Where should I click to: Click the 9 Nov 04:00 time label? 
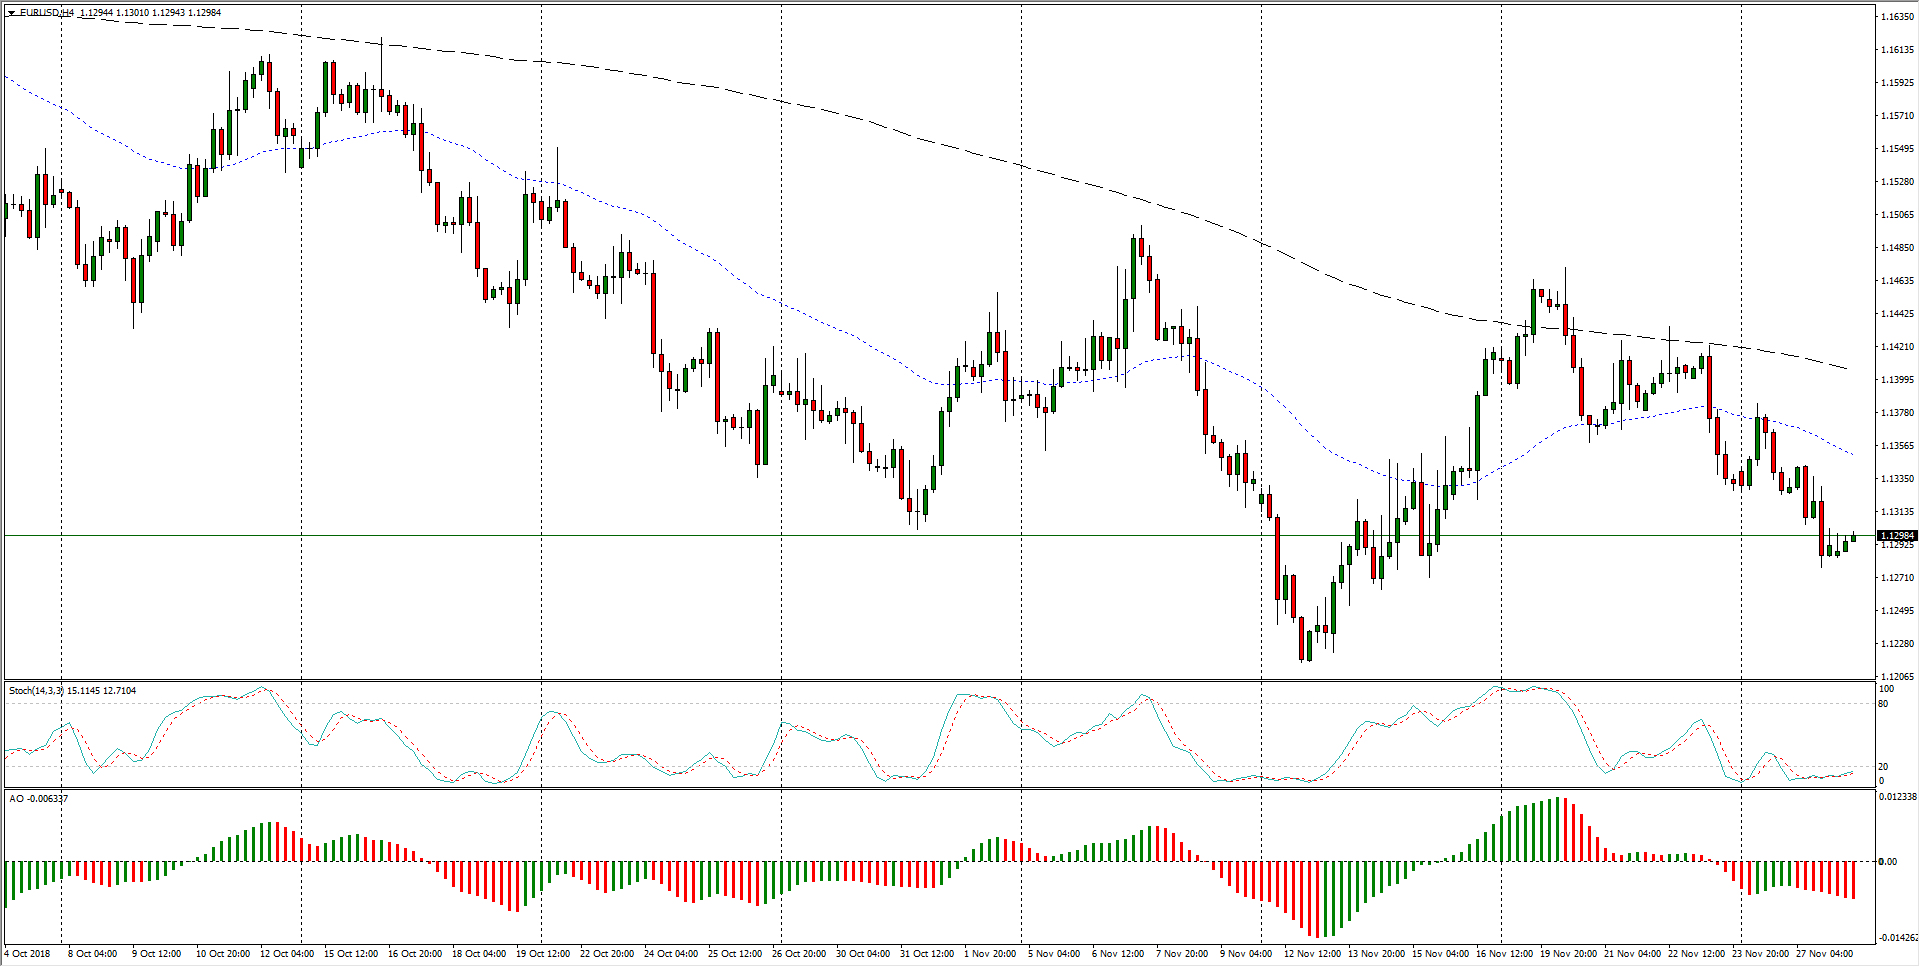(1246, 954)
